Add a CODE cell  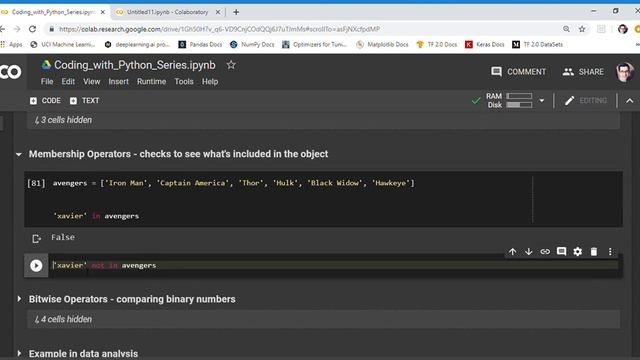(45, 100)
